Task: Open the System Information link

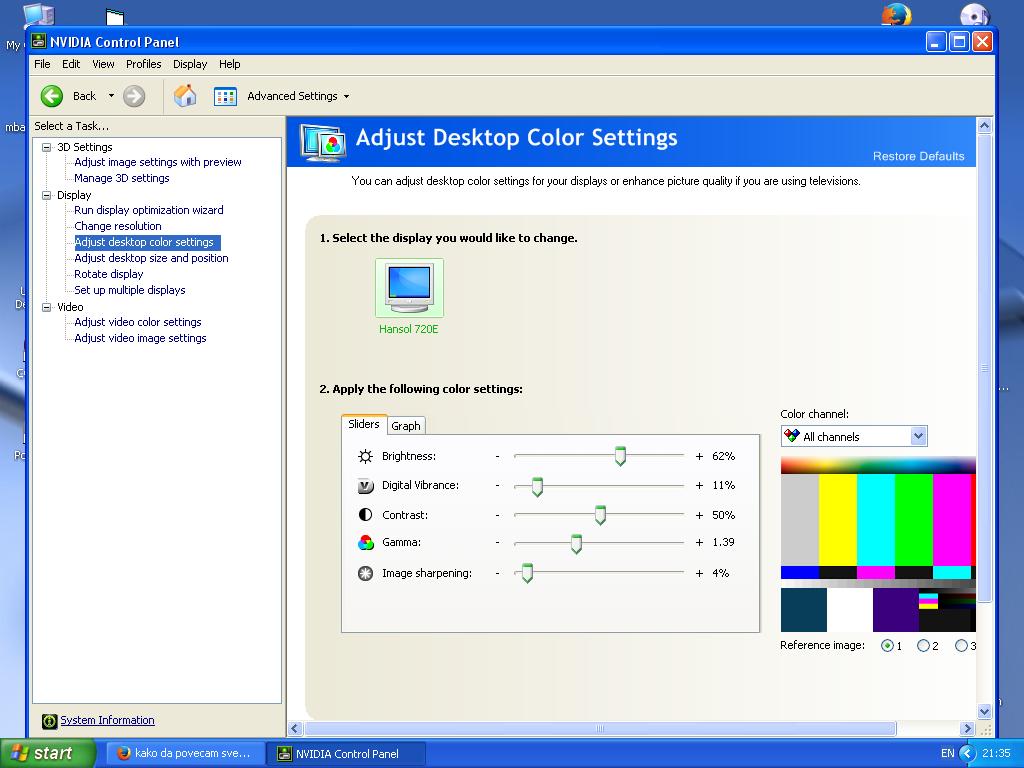Action: [108, 720]
